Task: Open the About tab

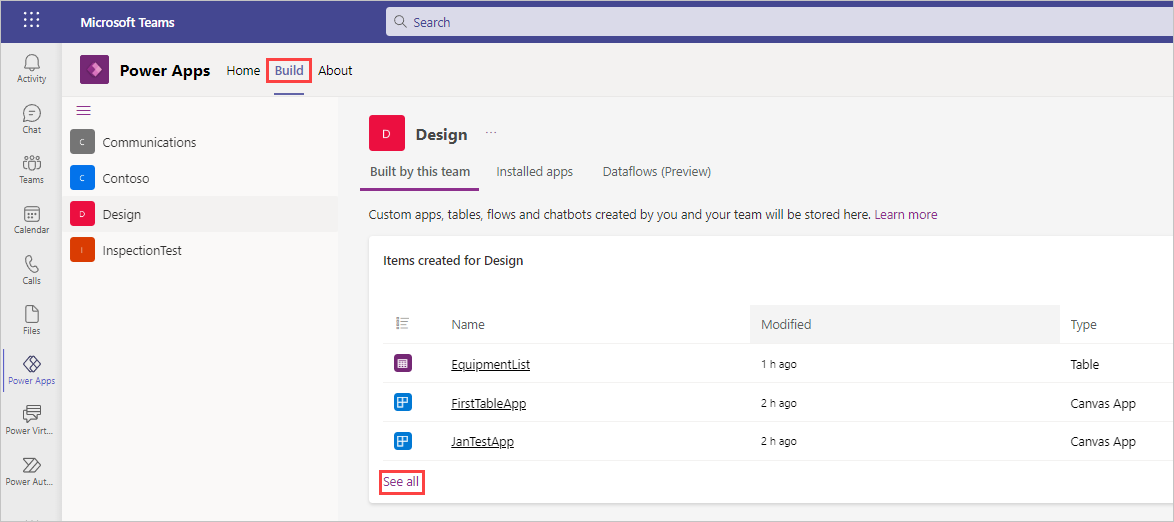Action: point(335,70)
